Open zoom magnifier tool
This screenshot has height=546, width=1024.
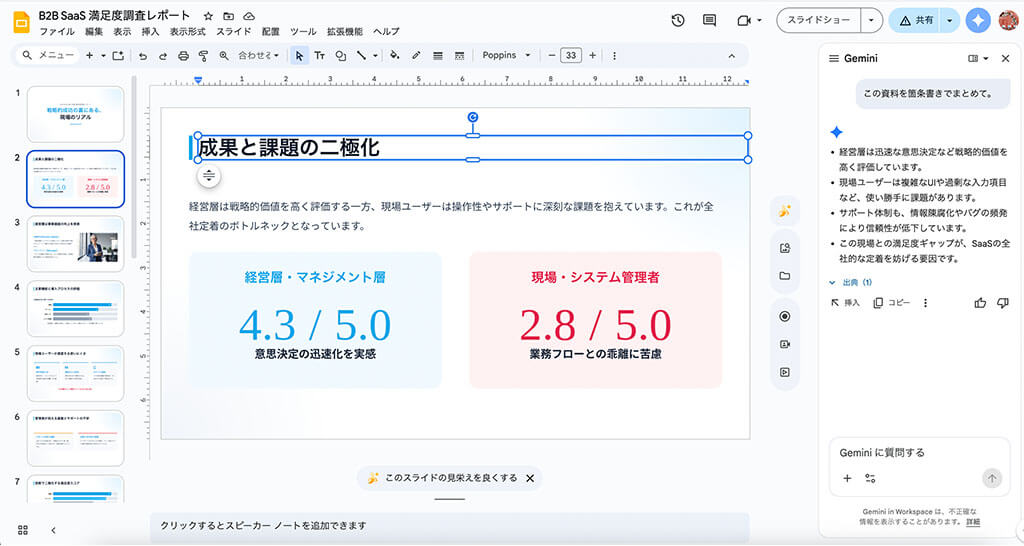coord(224,56)
